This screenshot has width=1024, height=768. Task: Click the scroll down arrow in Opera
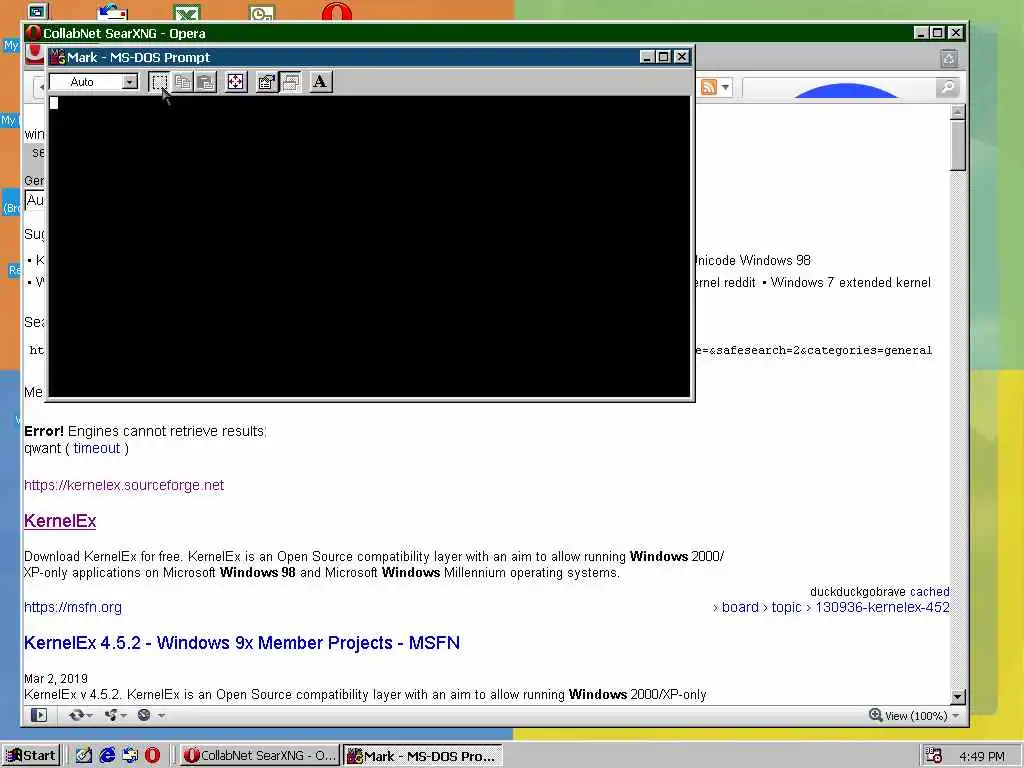pos(957,696)
